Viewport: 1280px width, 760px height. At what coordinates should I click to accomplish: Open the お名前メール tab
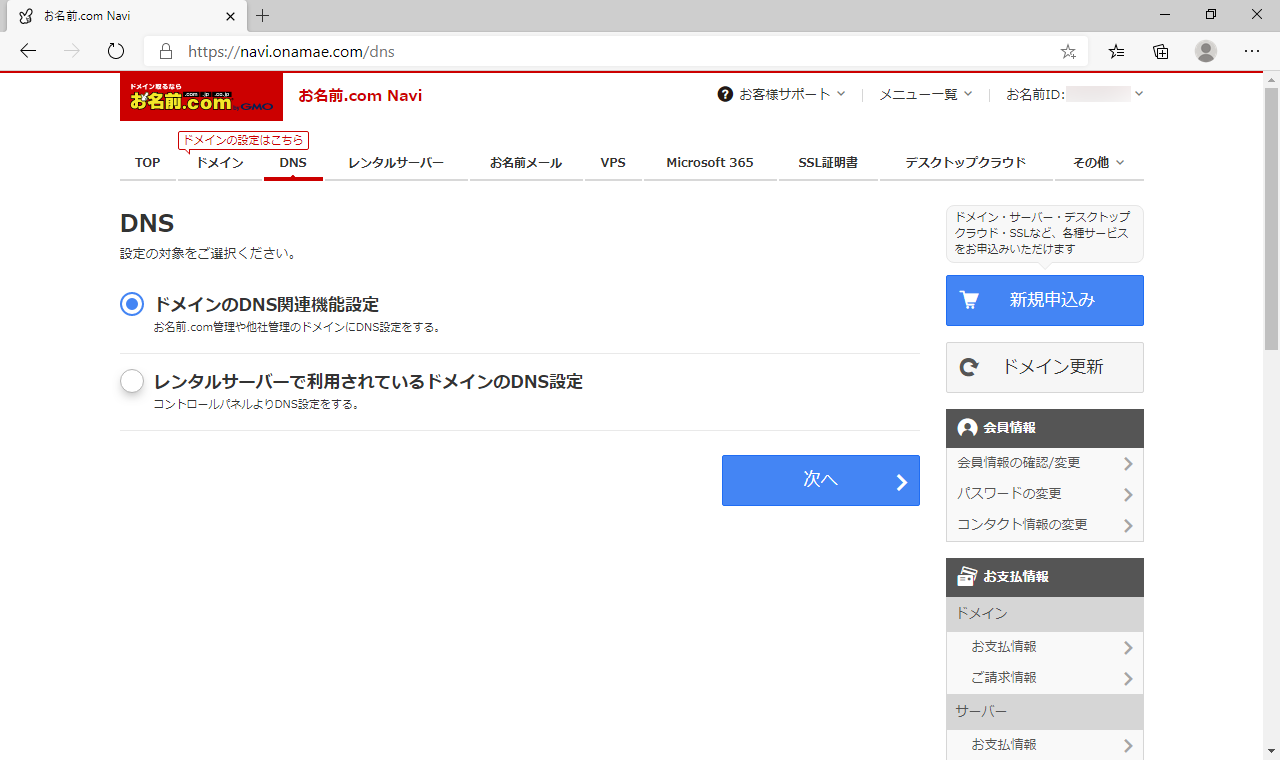pos(526,162)
